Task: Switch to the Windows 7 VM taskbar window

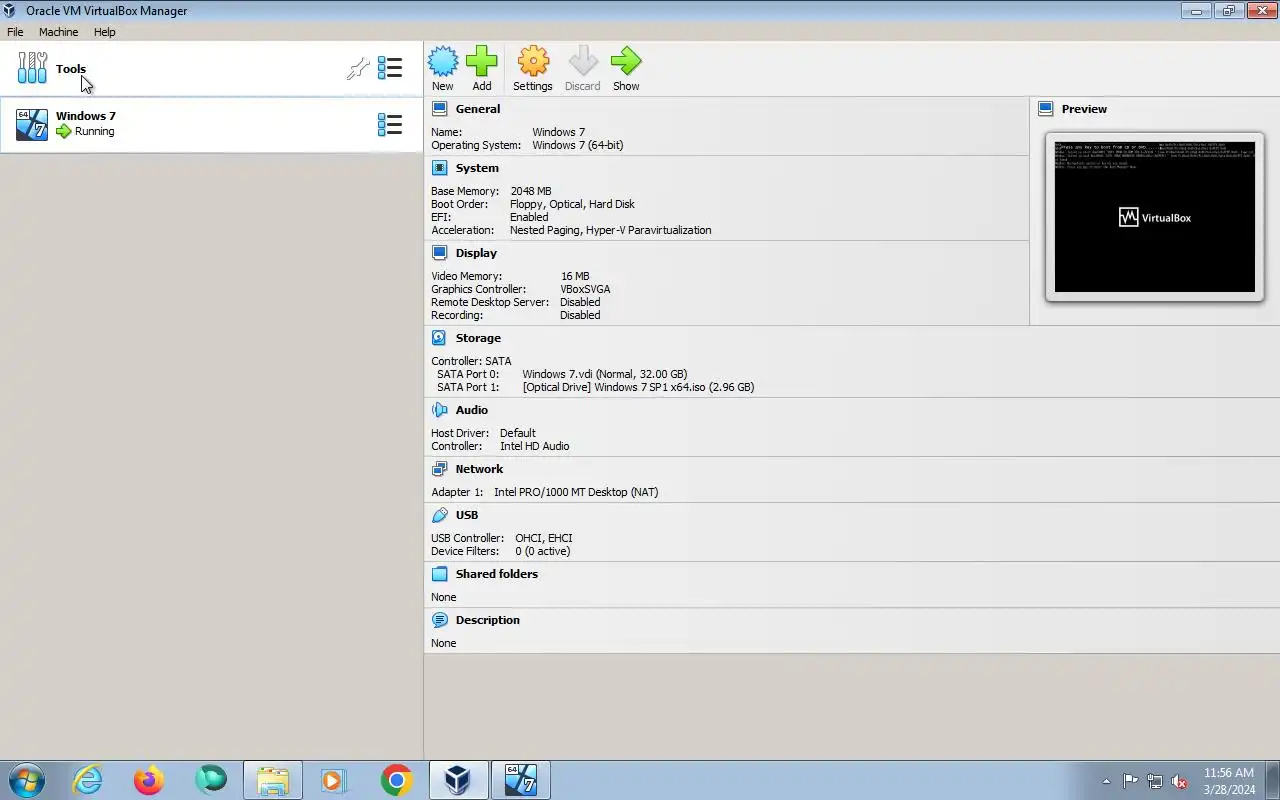Action: coord(521,780)
